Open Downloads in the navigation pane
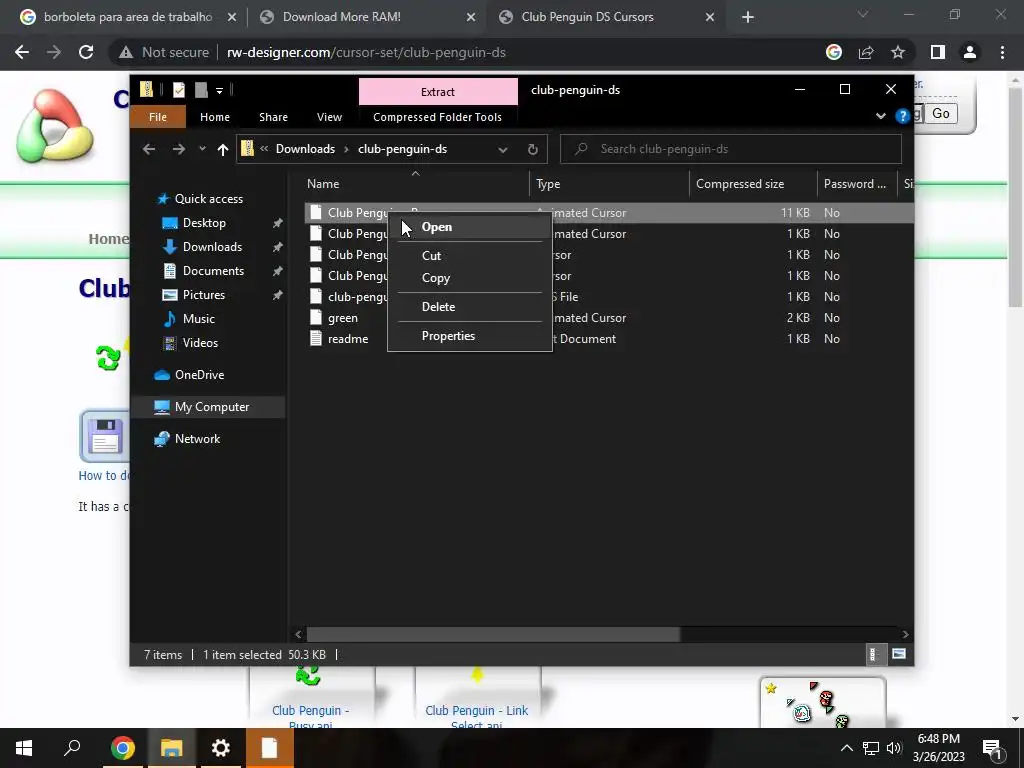 click(x=212, y=247)
